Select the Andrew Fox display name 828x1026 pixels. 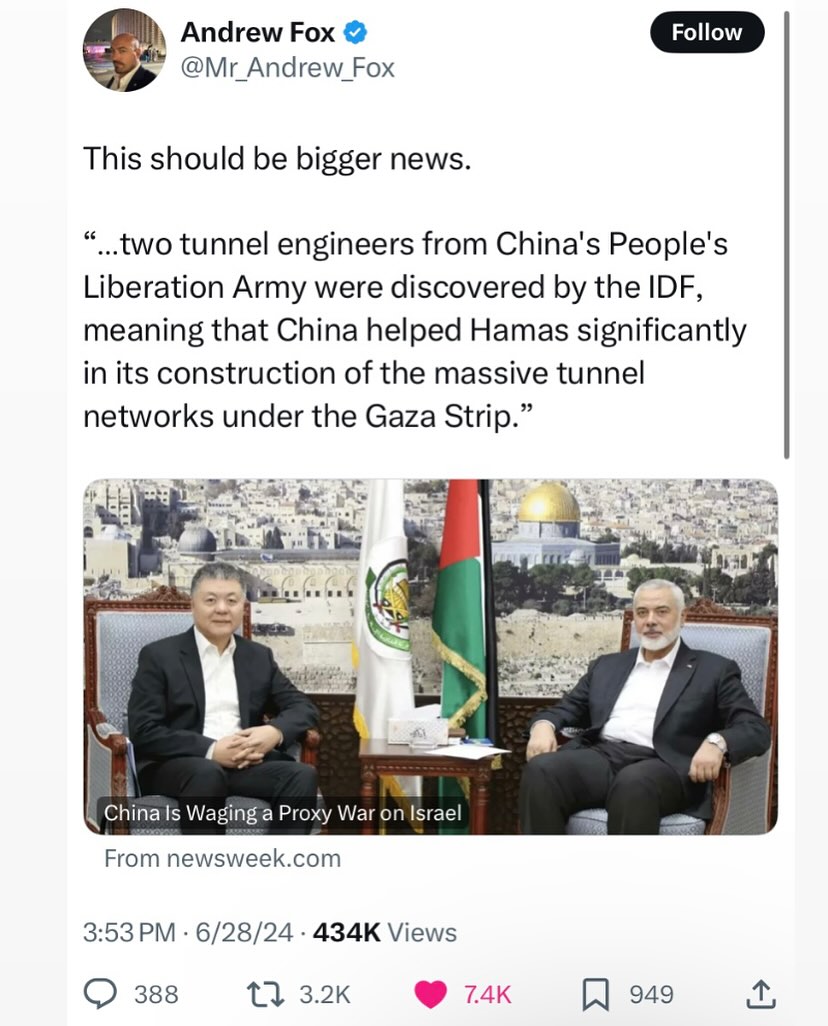click(x=258, y=32)
